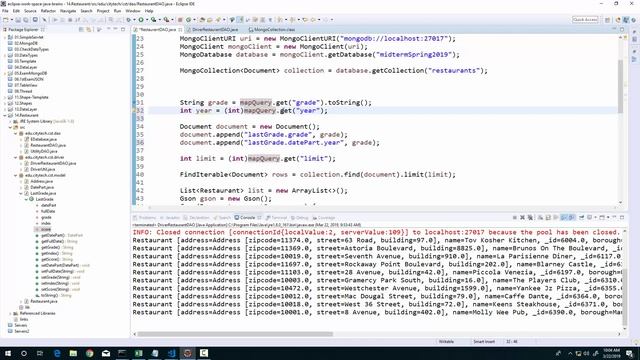Click the console horizontal scrollbar

click(x=235, y=334)
